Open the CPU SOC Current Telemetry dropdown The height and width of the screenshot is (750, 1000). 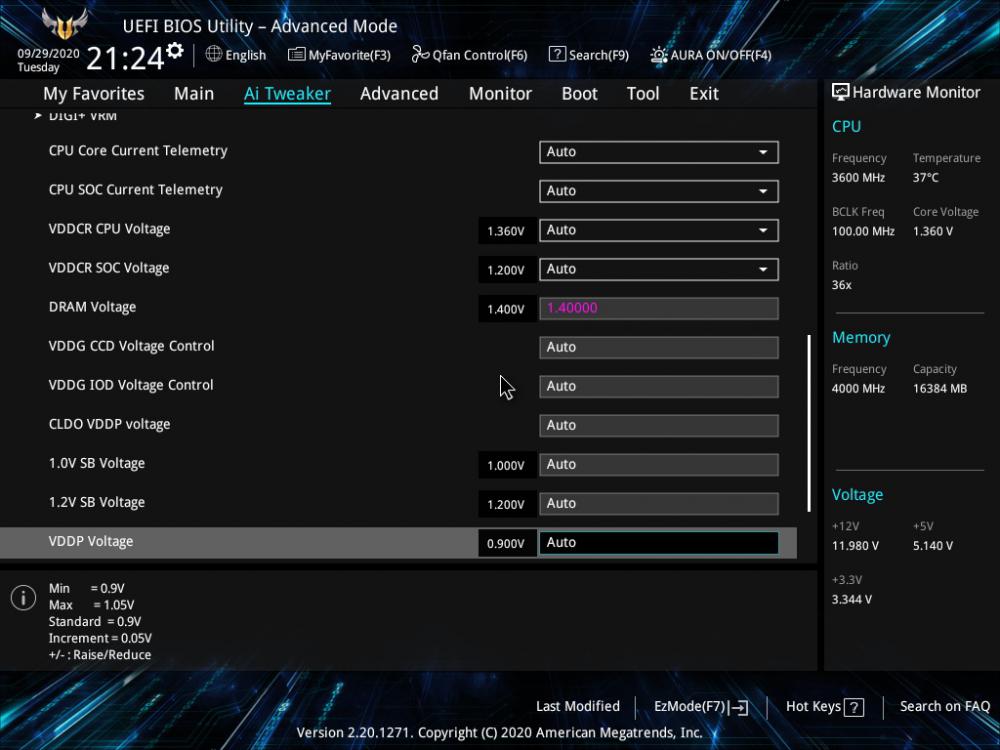pos(659,191)
